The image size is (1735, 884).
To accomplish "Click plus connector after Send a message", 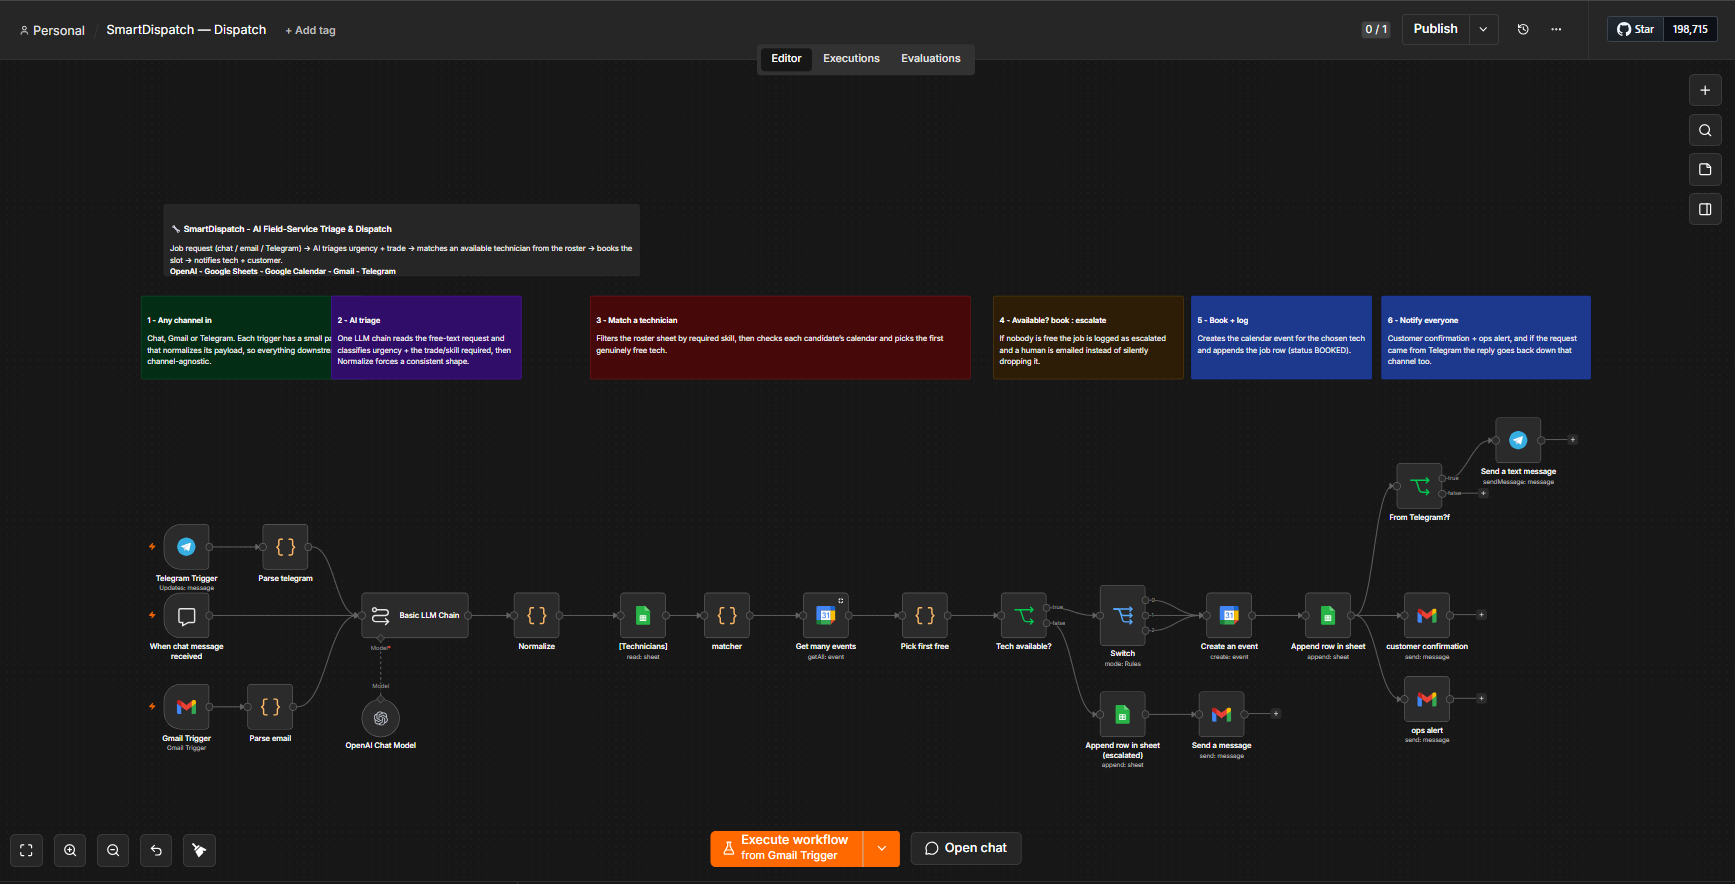I will tap(1276, 714).
